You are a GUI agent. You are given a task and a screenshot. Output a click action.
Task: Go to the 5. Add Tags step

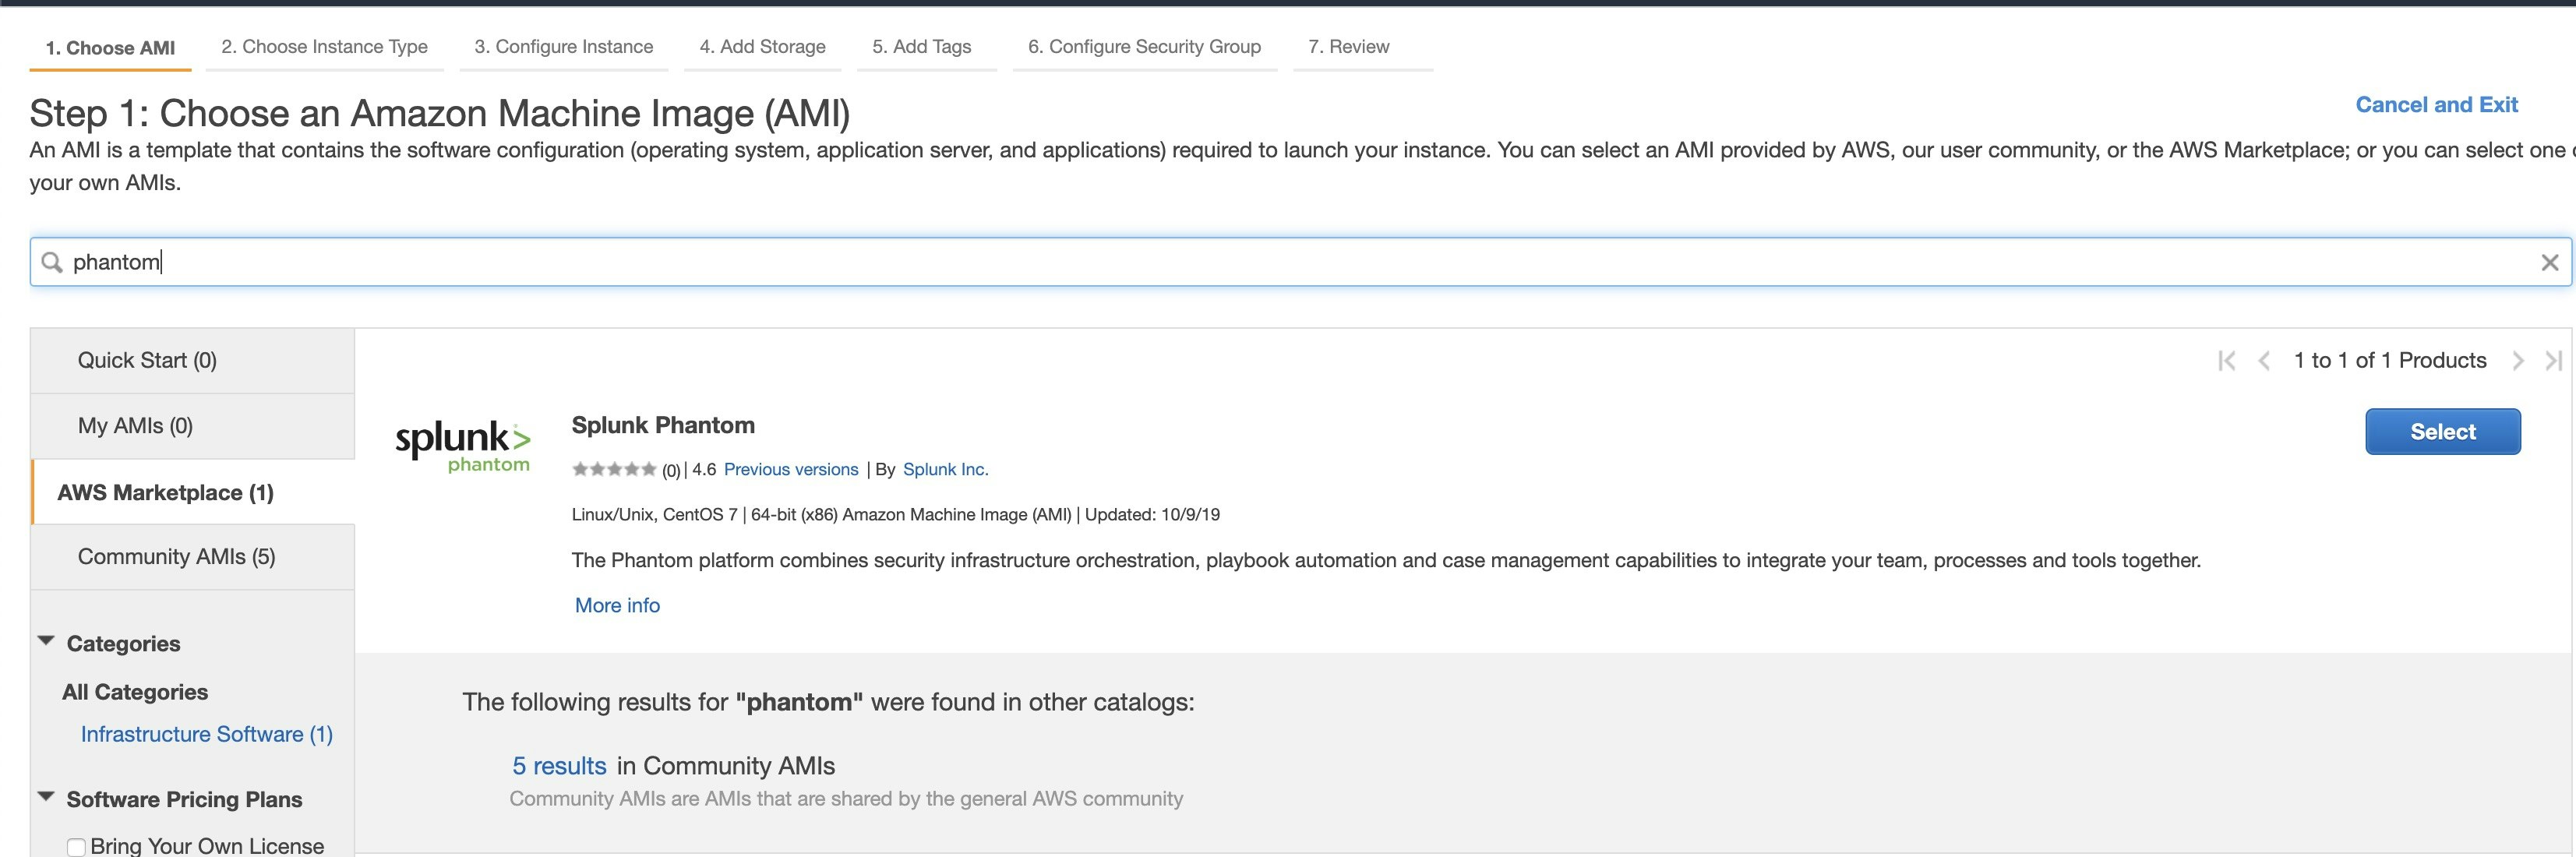tap(922, 47)
